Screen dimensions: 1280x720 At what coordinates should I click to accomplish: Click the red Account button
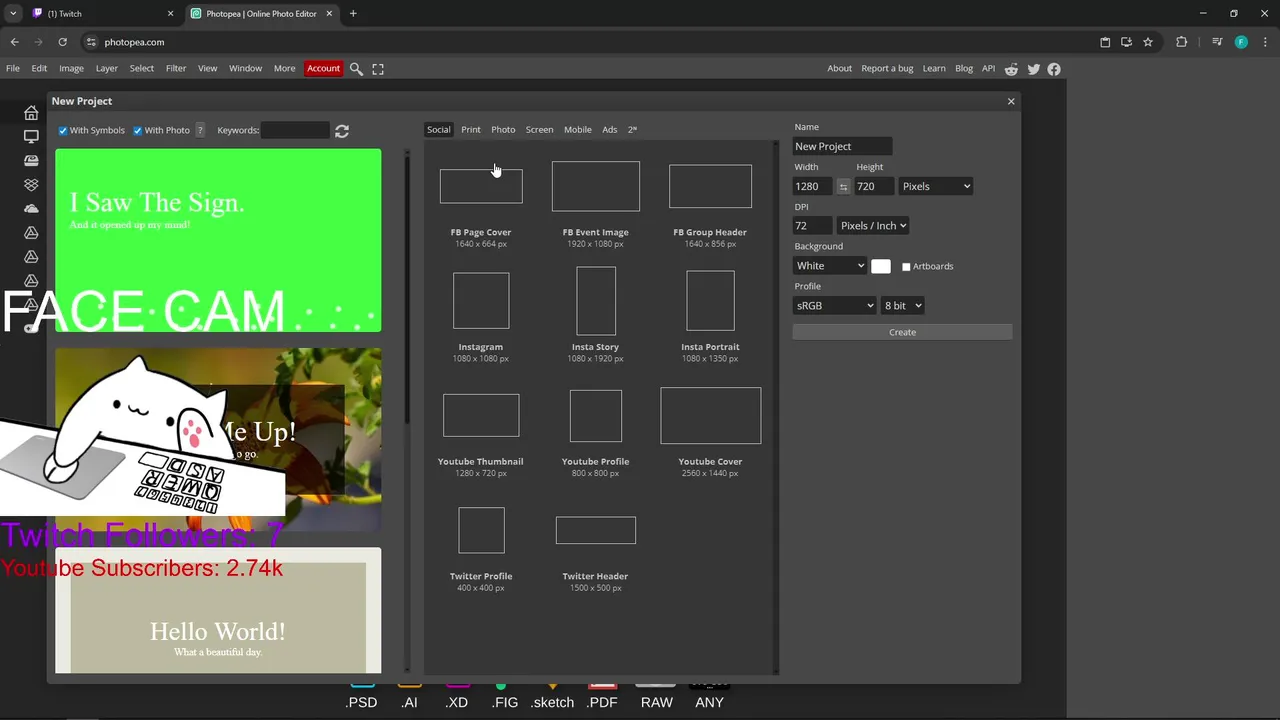pos(323,69)
